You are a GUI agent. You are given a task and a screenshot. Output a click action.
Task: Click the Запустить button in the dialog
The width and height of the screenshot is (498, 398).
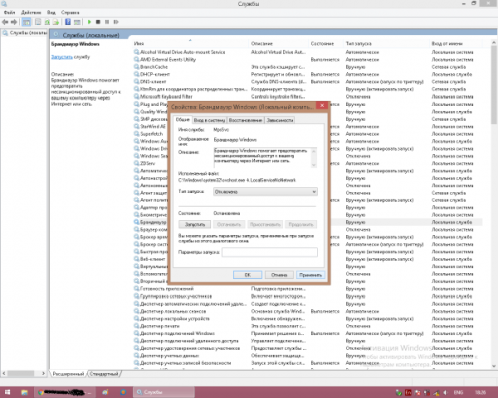coord(195,224)
